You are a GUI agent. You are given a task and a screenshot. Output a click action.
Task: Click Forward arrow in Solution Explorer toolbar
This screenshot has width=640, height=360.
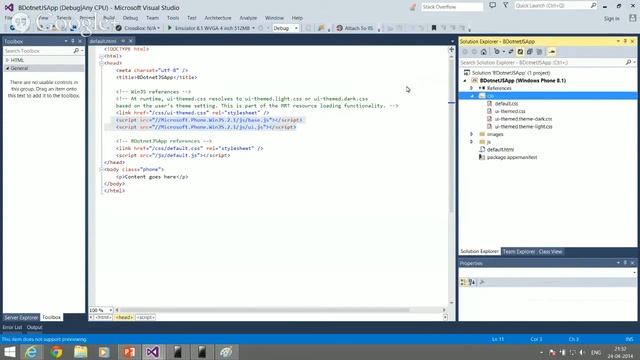(474, 52)
